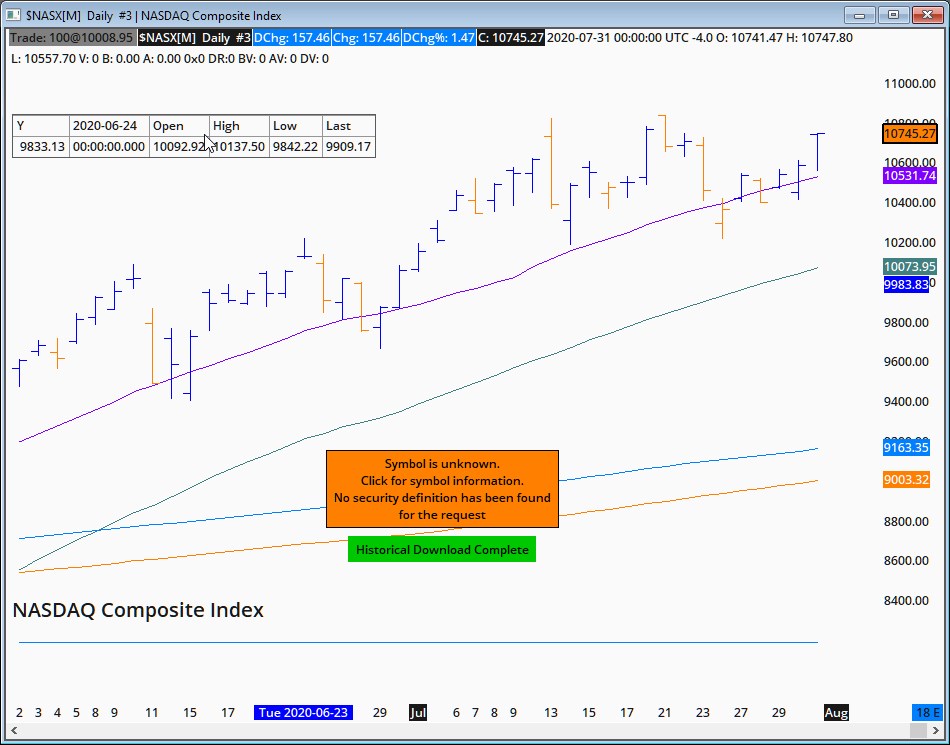Viewport: 950px width, 745px height.
Task: Click the Open value 10092.92 cell
Action: [179, 147]
